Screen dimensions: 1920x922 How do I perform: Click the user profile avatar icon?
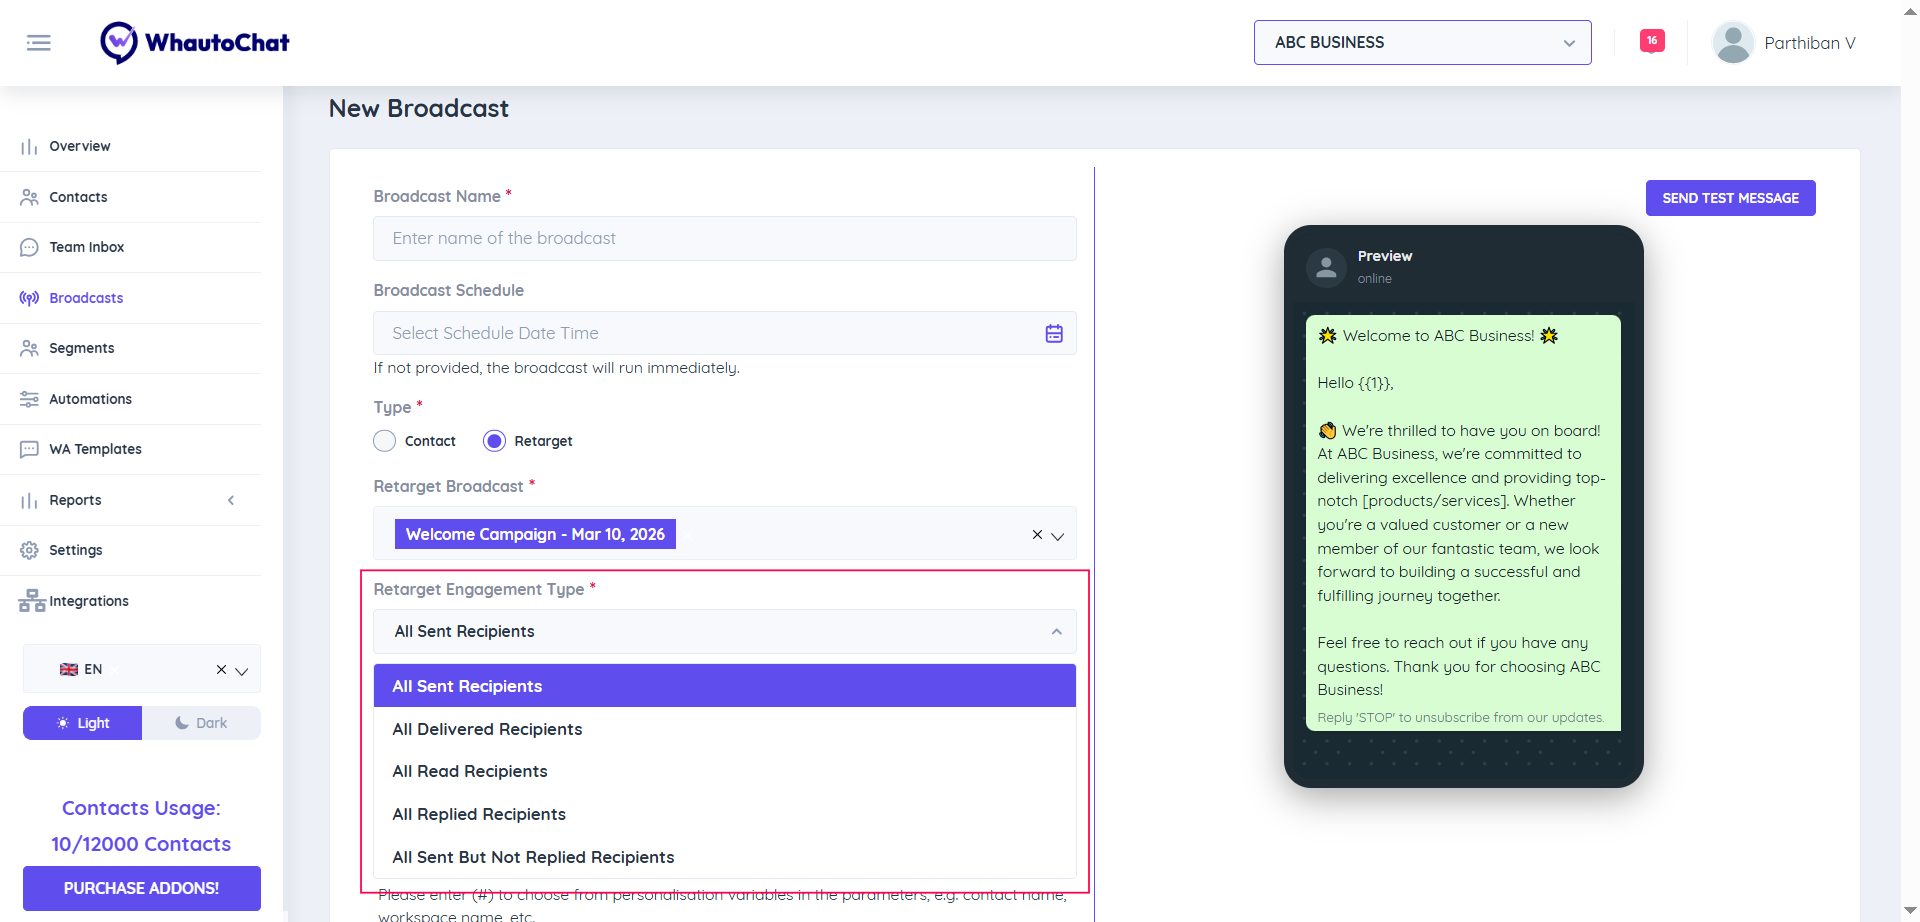(x=1732, y=43)
